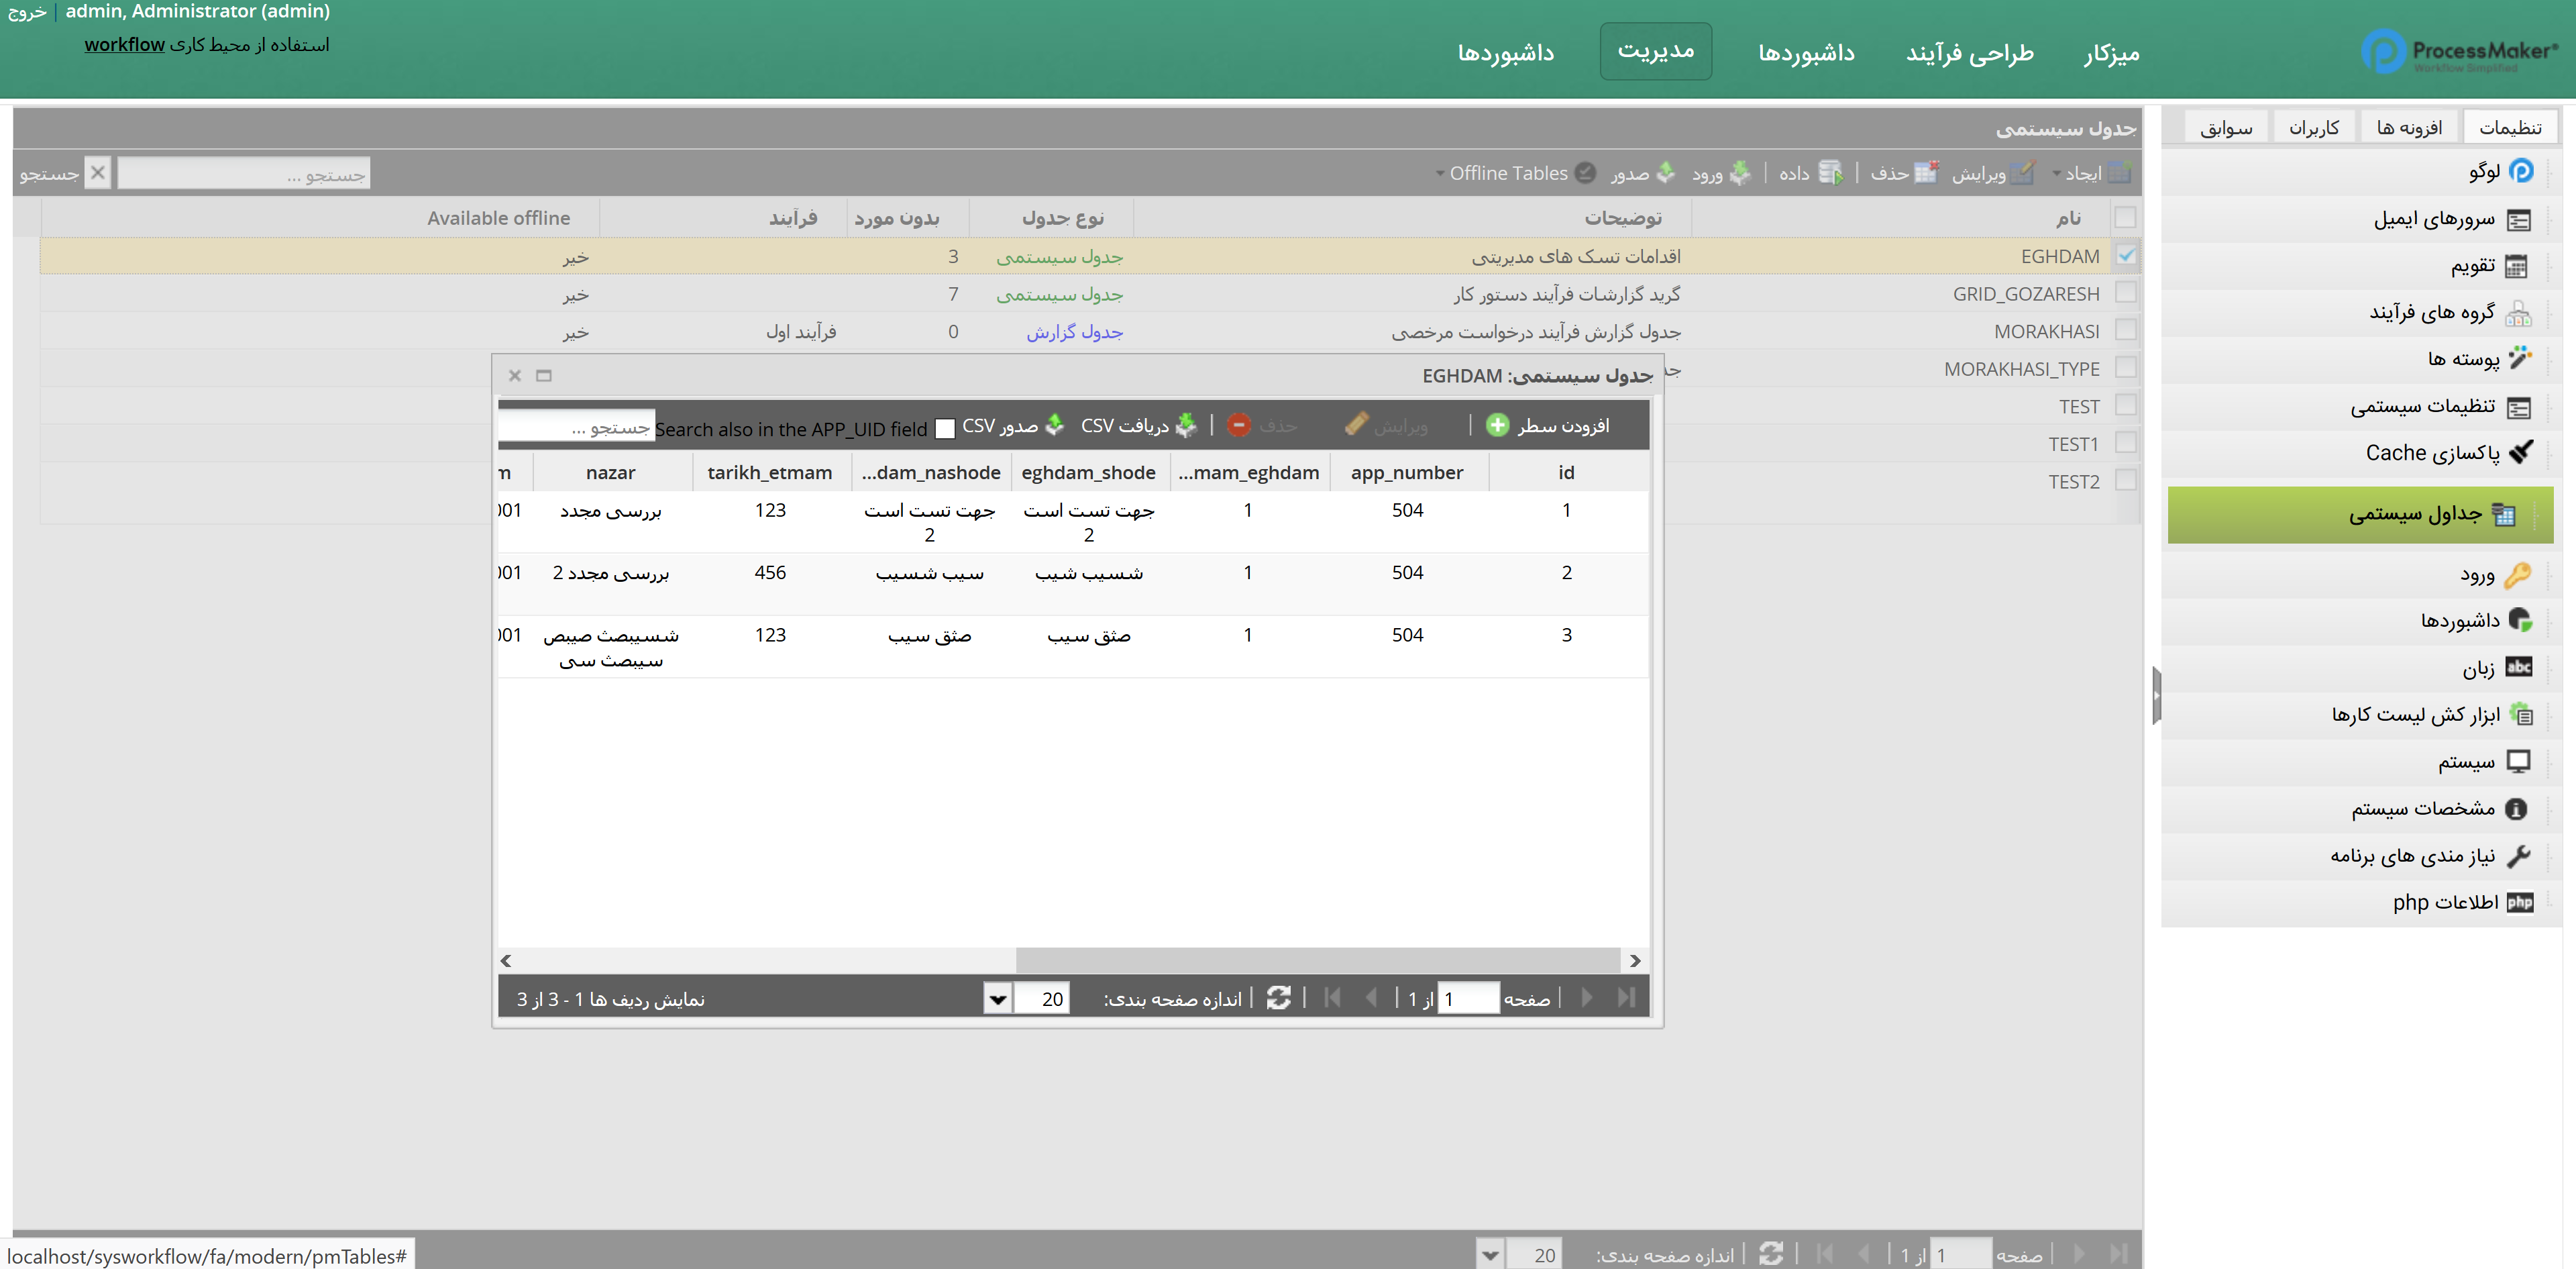Enable Search also in APP_UID field checkbox
The image size is (2576, 1269).
(x=945, y=429)
